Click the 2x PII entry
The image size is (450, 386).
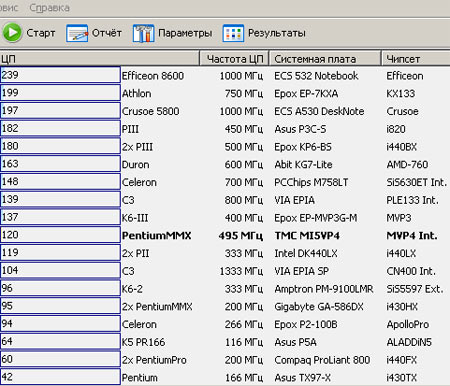pos(135,253)
